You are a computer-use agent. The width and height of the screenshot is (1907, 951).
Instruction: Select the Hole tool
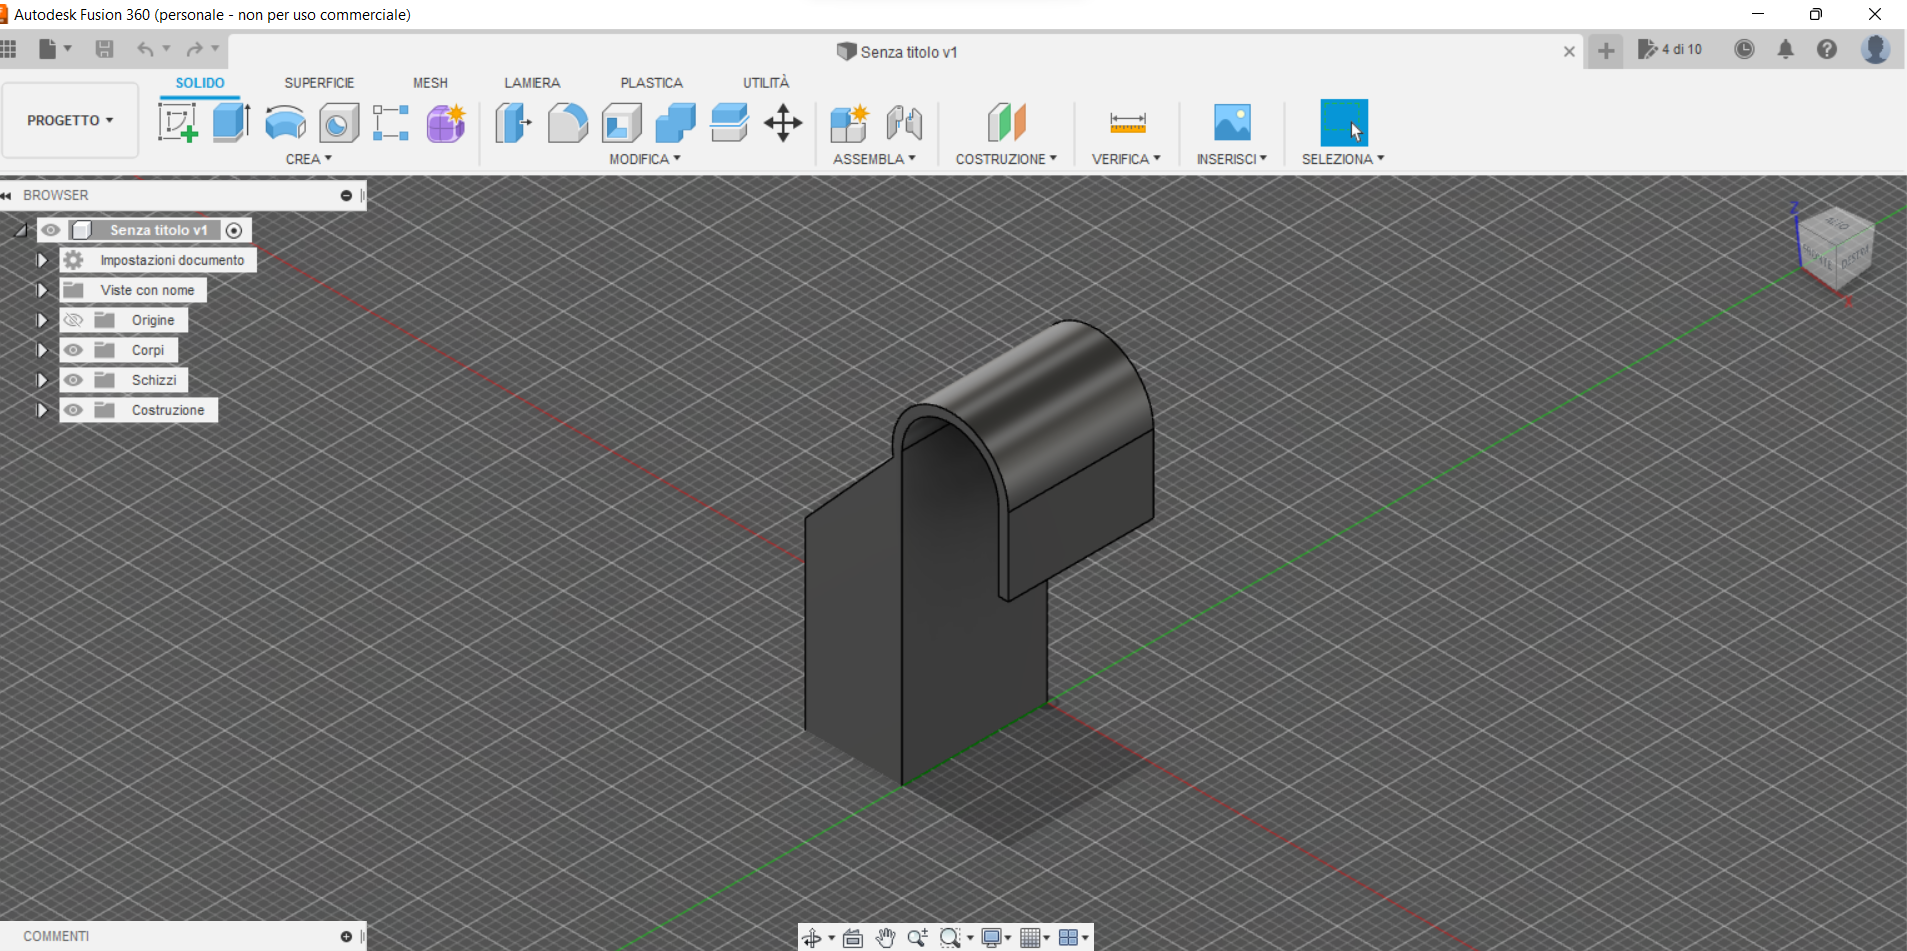pos(339,124)
